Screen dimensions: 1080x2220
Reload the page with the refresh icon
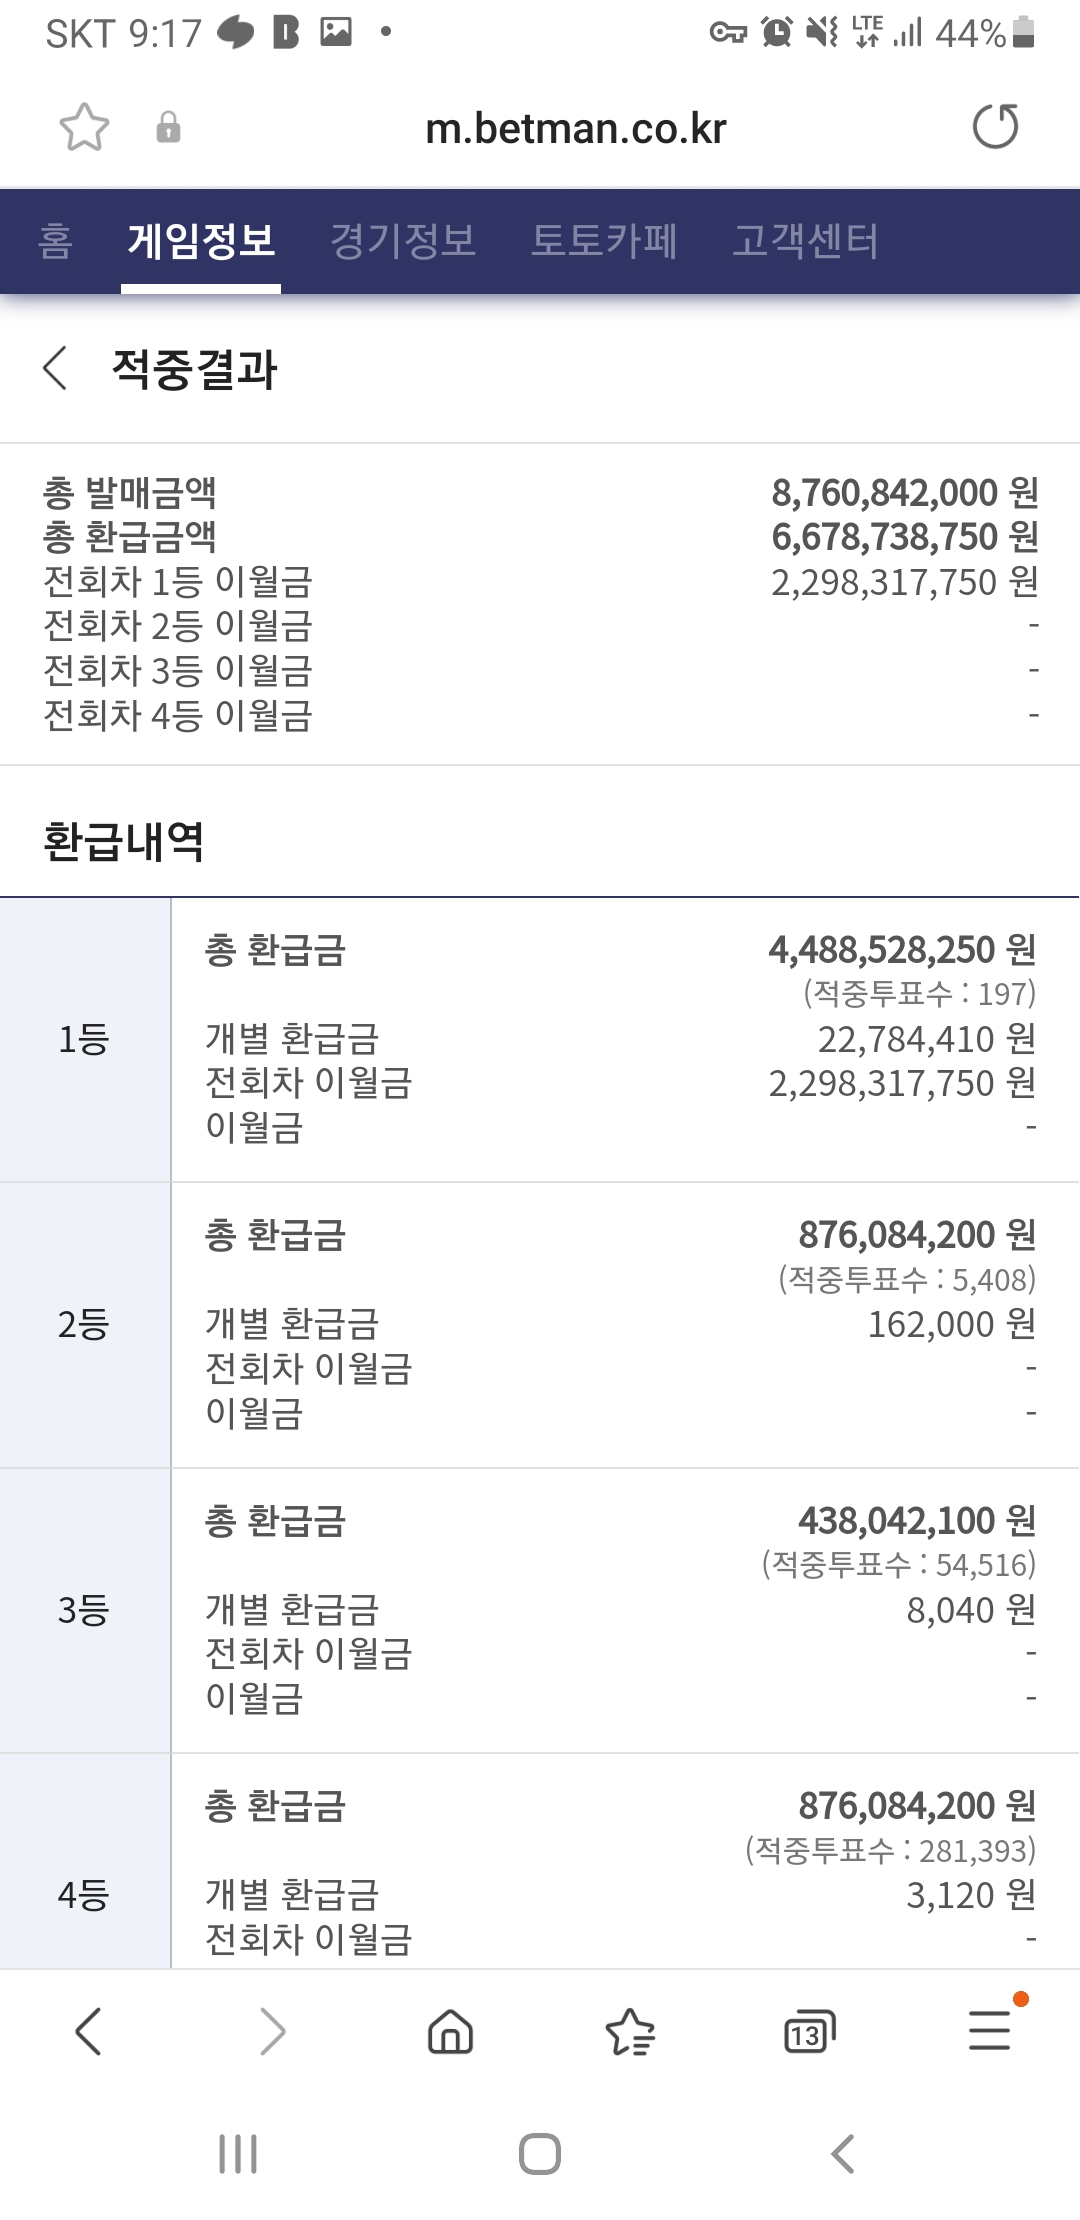pos(995,127)
